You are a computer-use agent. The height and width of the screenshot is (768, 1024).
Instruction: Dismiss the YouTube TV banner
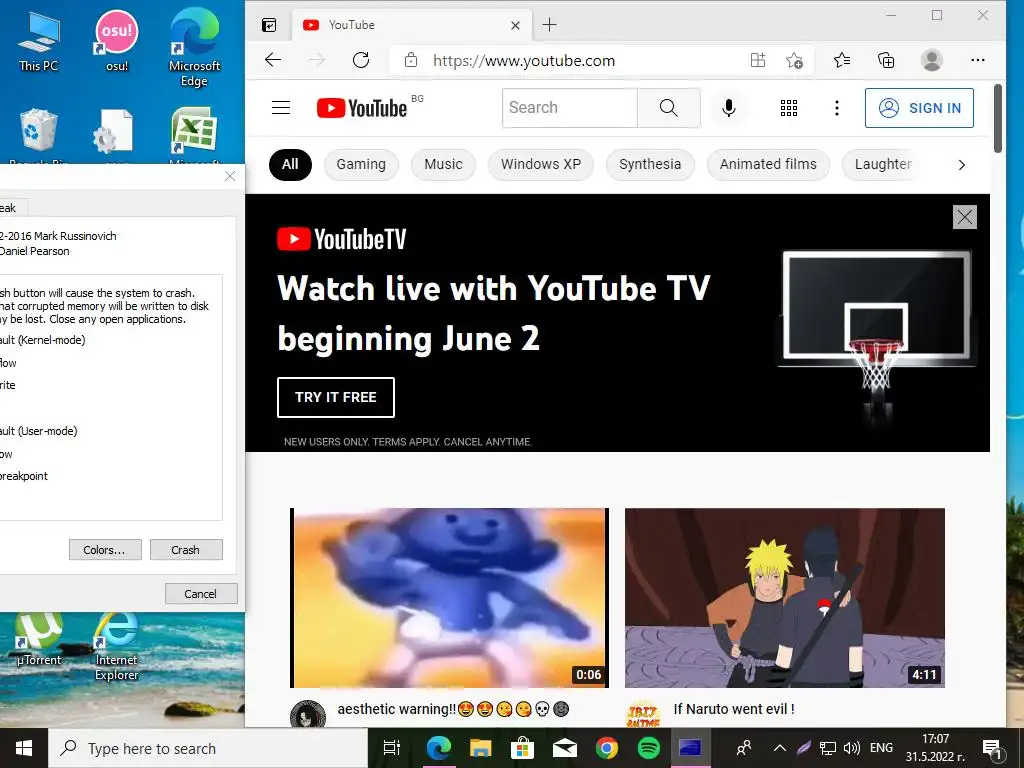point(965,217)
